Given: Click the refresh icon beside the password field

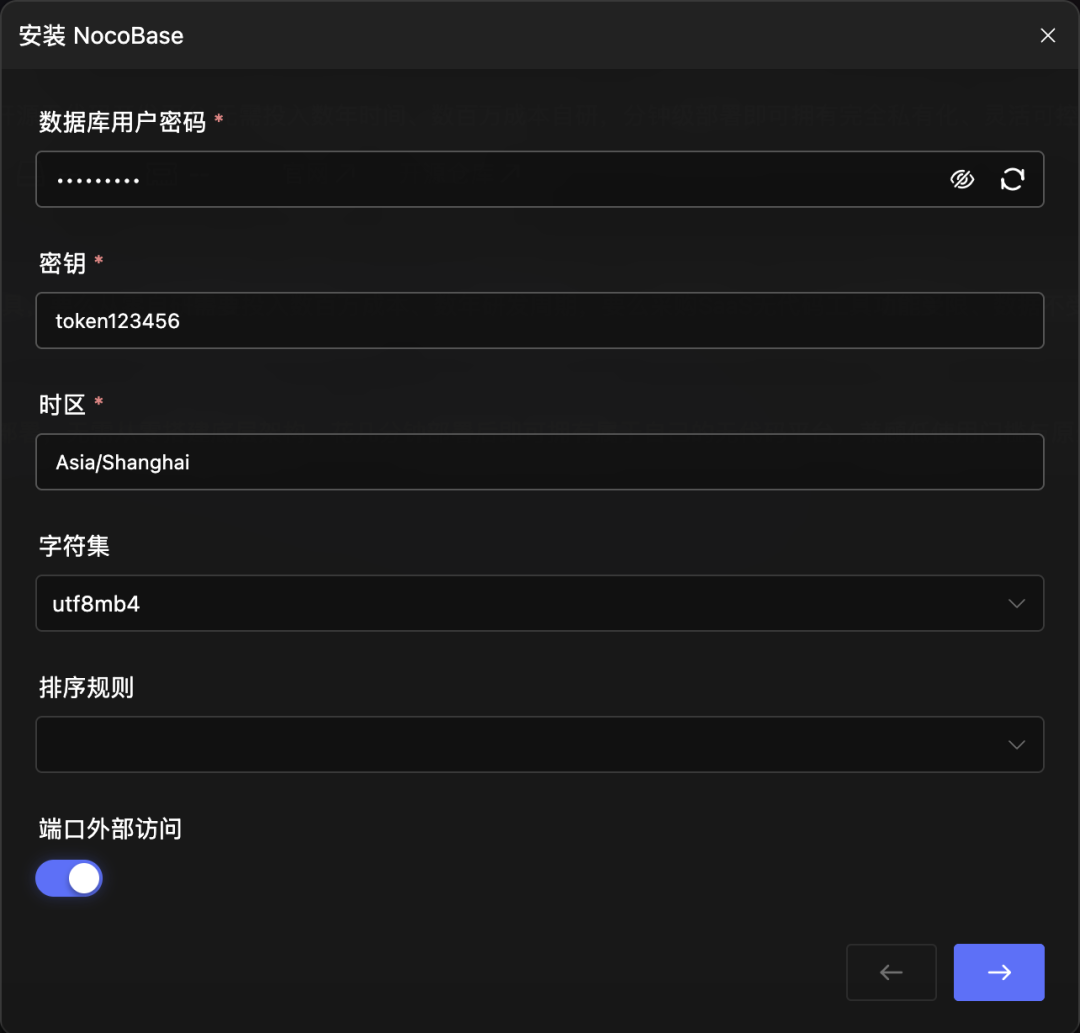Looking at the screenshot, I should 1013,179.
